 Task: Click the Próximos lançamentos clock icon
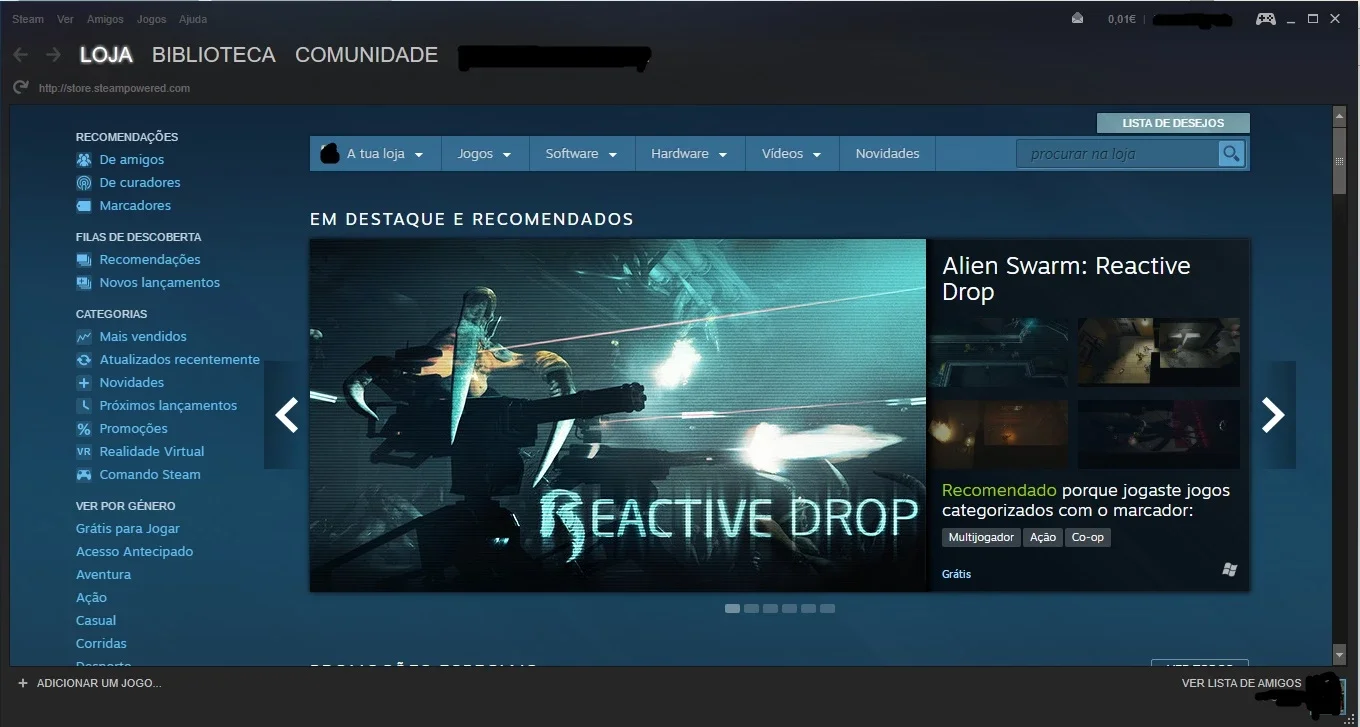(84, 406)
